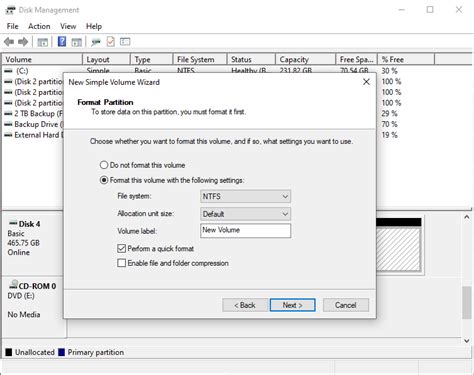
Task: Sort by the % Free column header
Action: [406, 59]
